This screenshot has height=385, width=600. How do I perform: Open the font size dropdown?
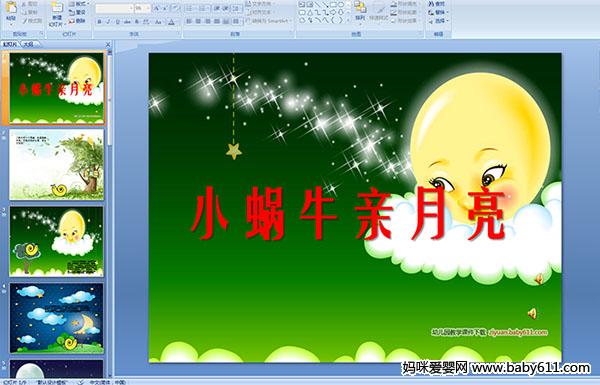click(142, 8)
